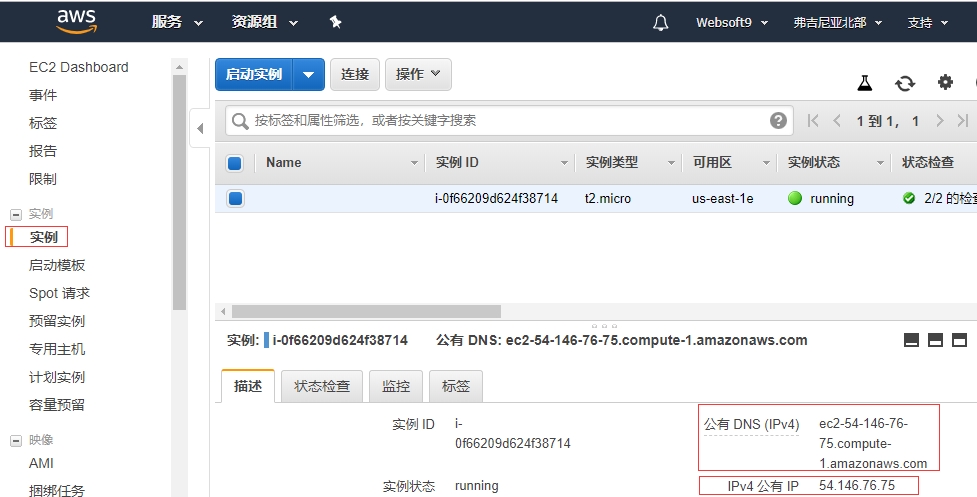Open the 操作 actions dropdown
Screen dimensions: 977x497
(418, 74)
